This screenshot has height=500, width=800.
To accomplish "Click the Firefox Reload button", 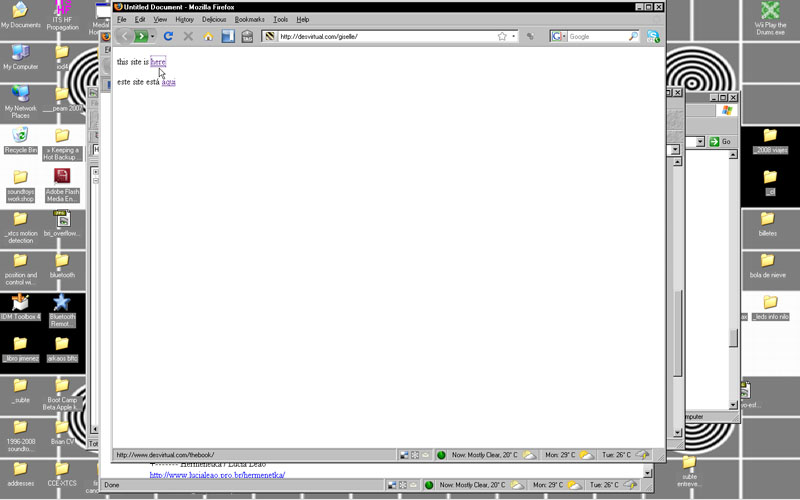I will (168, 36).
